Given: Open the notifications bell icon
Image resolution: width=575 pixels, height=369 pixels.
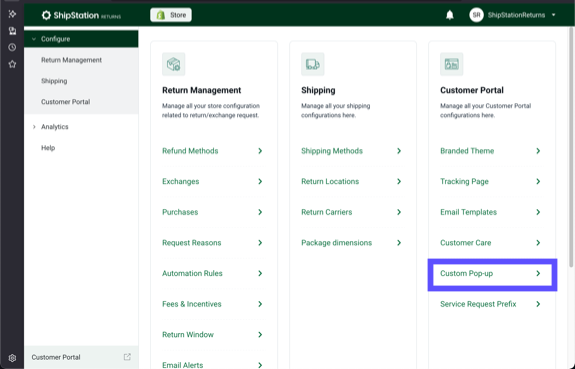Looking at the screenshot, I should (450, 15).
